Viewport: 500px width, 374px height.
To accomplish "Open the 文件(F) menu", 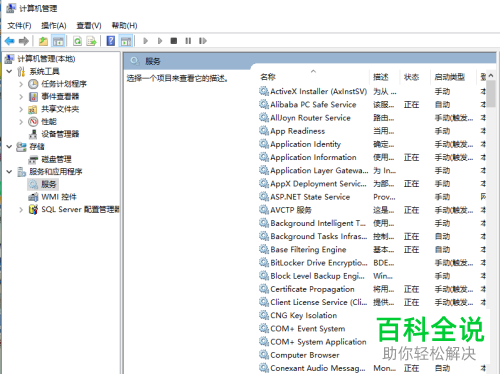I will click(19, 26).
